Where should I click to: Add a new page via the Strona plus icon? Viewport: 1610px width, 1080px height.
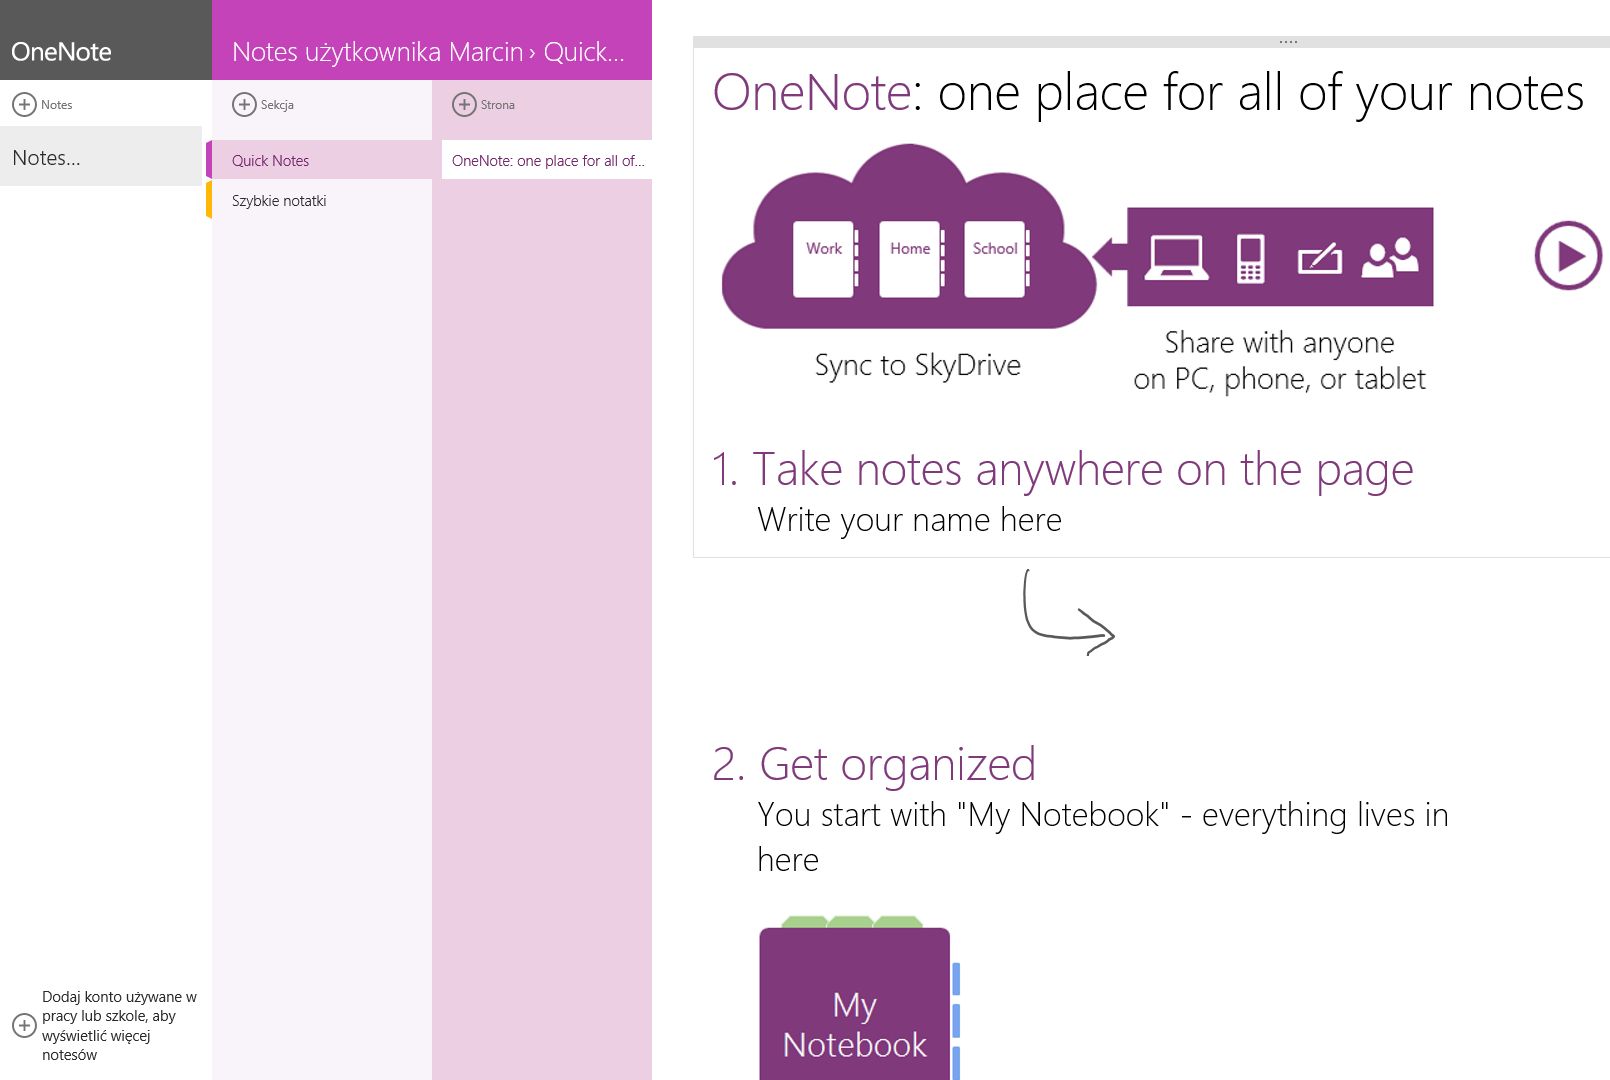point(464,104)
